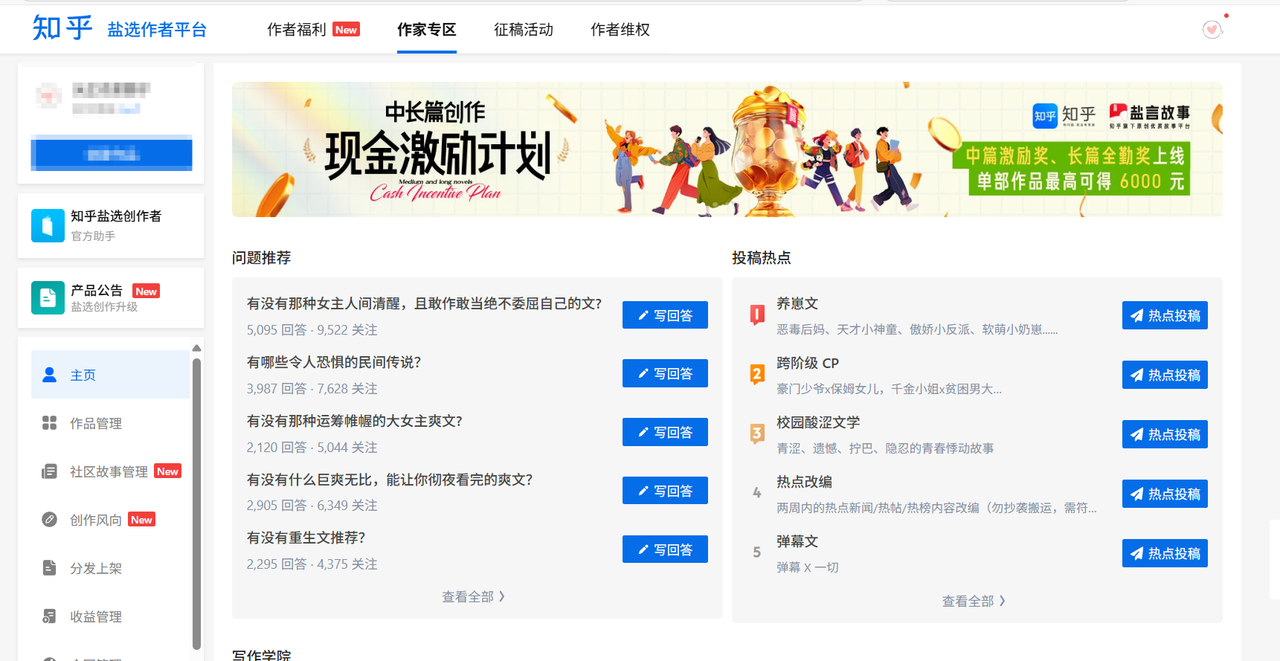Click the 产品公告 document icon
Viewport: 1280px width, 661px height.
(47, 297)
